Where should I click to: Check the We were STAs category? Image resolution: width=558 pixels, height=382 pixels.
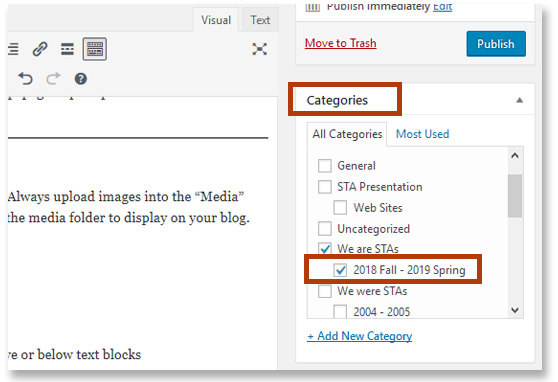tap(325, 291)
